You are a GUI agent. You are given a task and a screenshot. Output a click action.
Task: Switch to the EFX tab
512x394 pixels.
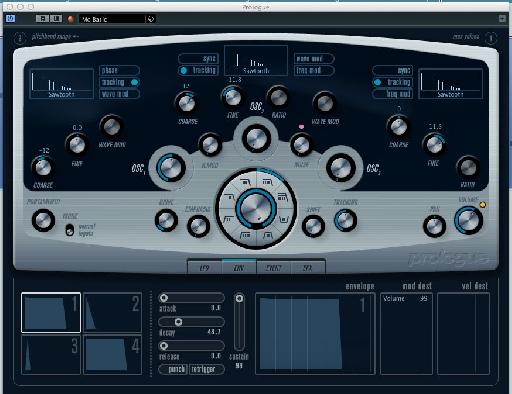click(x=308, y=267)
